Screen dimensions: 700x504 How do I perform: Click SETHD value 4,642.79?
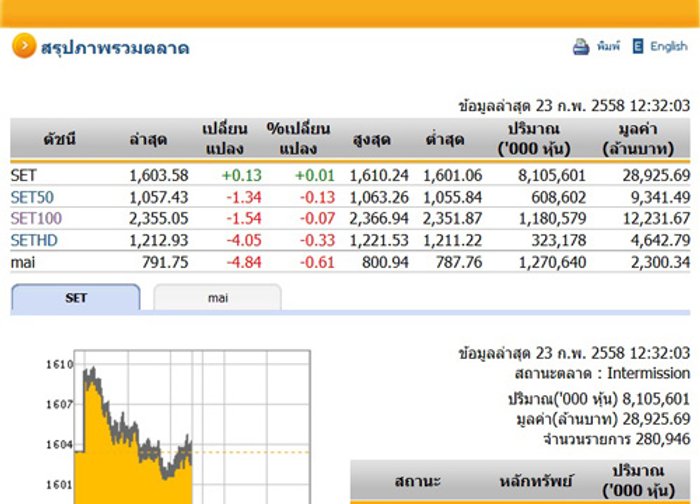coord(660,240)
